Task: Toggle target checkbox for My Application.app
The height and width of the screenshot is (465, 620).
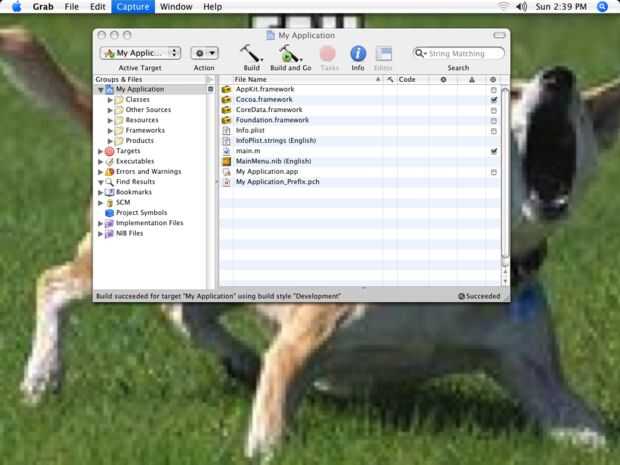Action: tap(493, 172)
